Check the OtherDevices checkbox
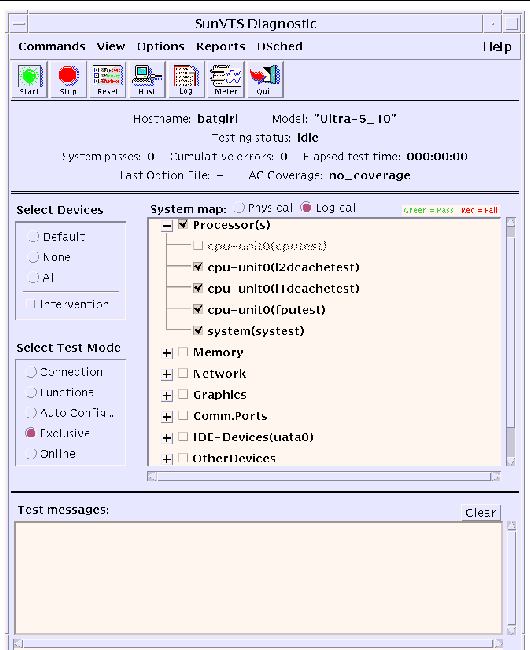 pos(183,458)
